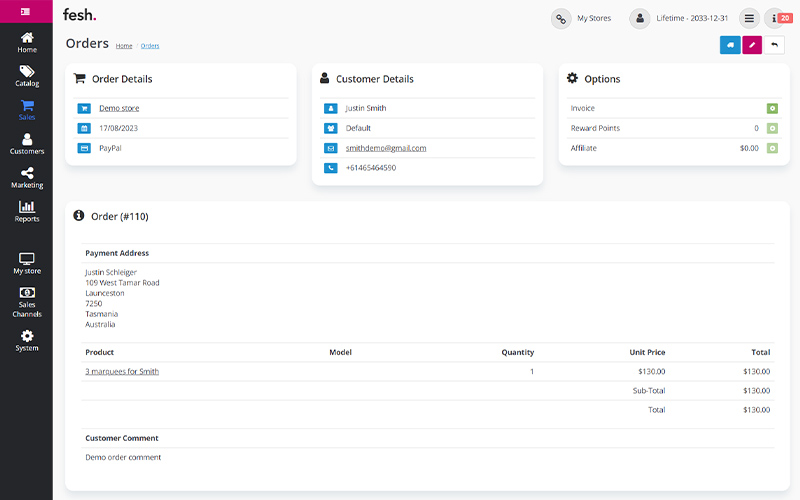Click the white back arrow button
Image resolution: width=800 pixels, height=500 pixels.
(774, 45)
